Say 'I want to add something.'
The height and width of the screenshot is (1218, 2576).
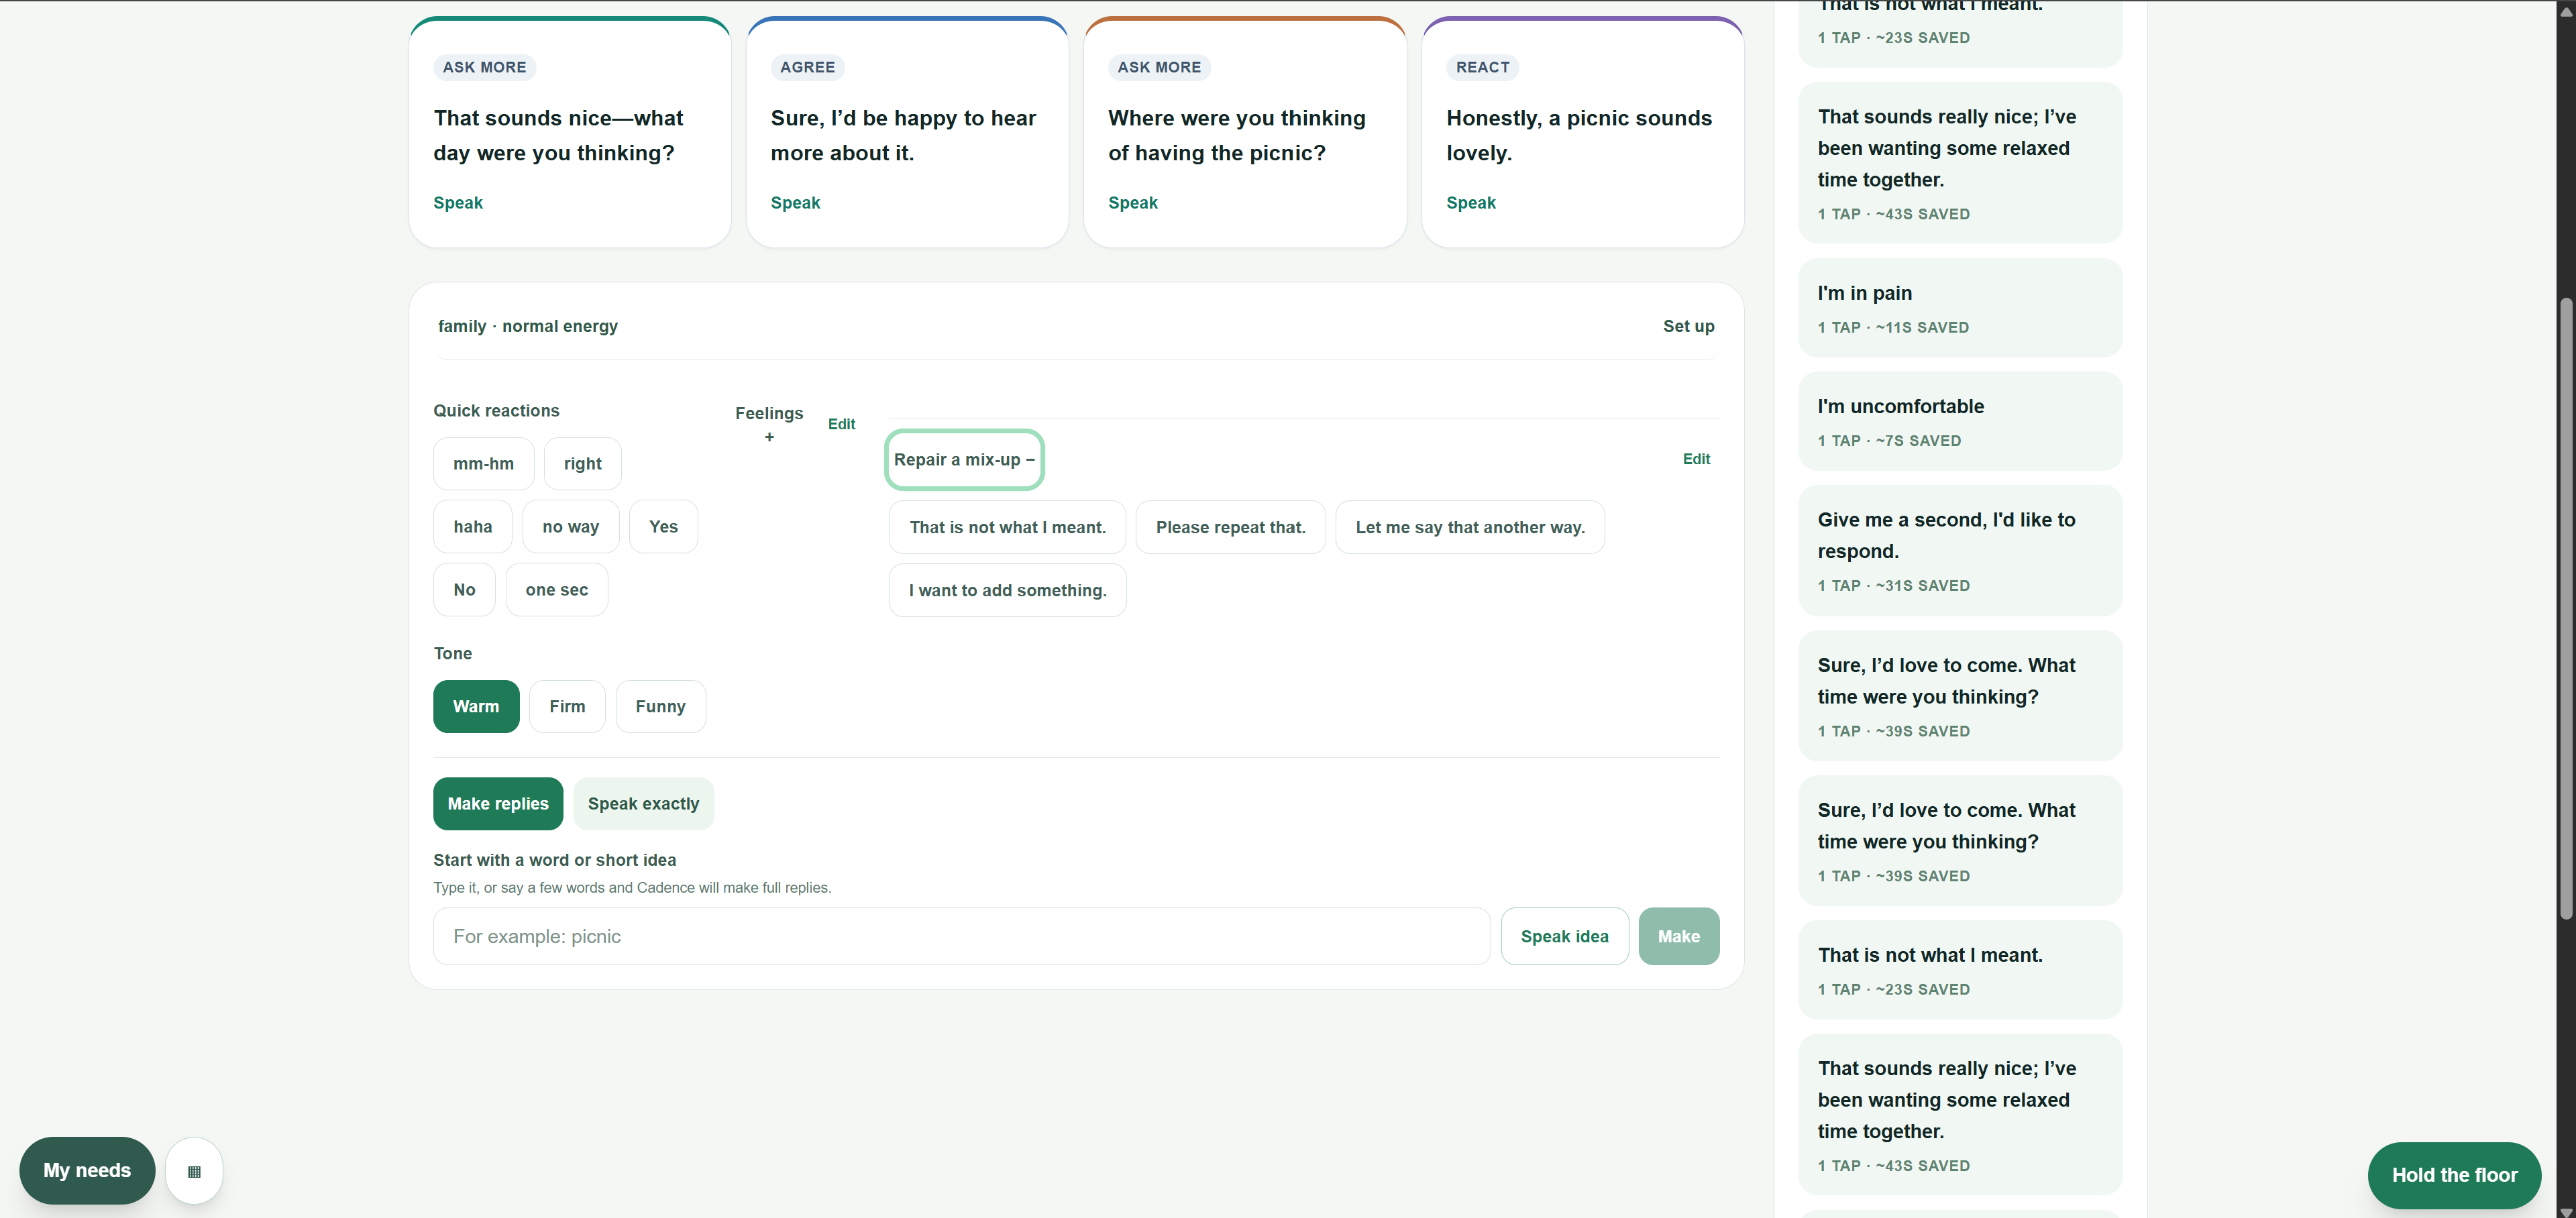pos(1007,590)
